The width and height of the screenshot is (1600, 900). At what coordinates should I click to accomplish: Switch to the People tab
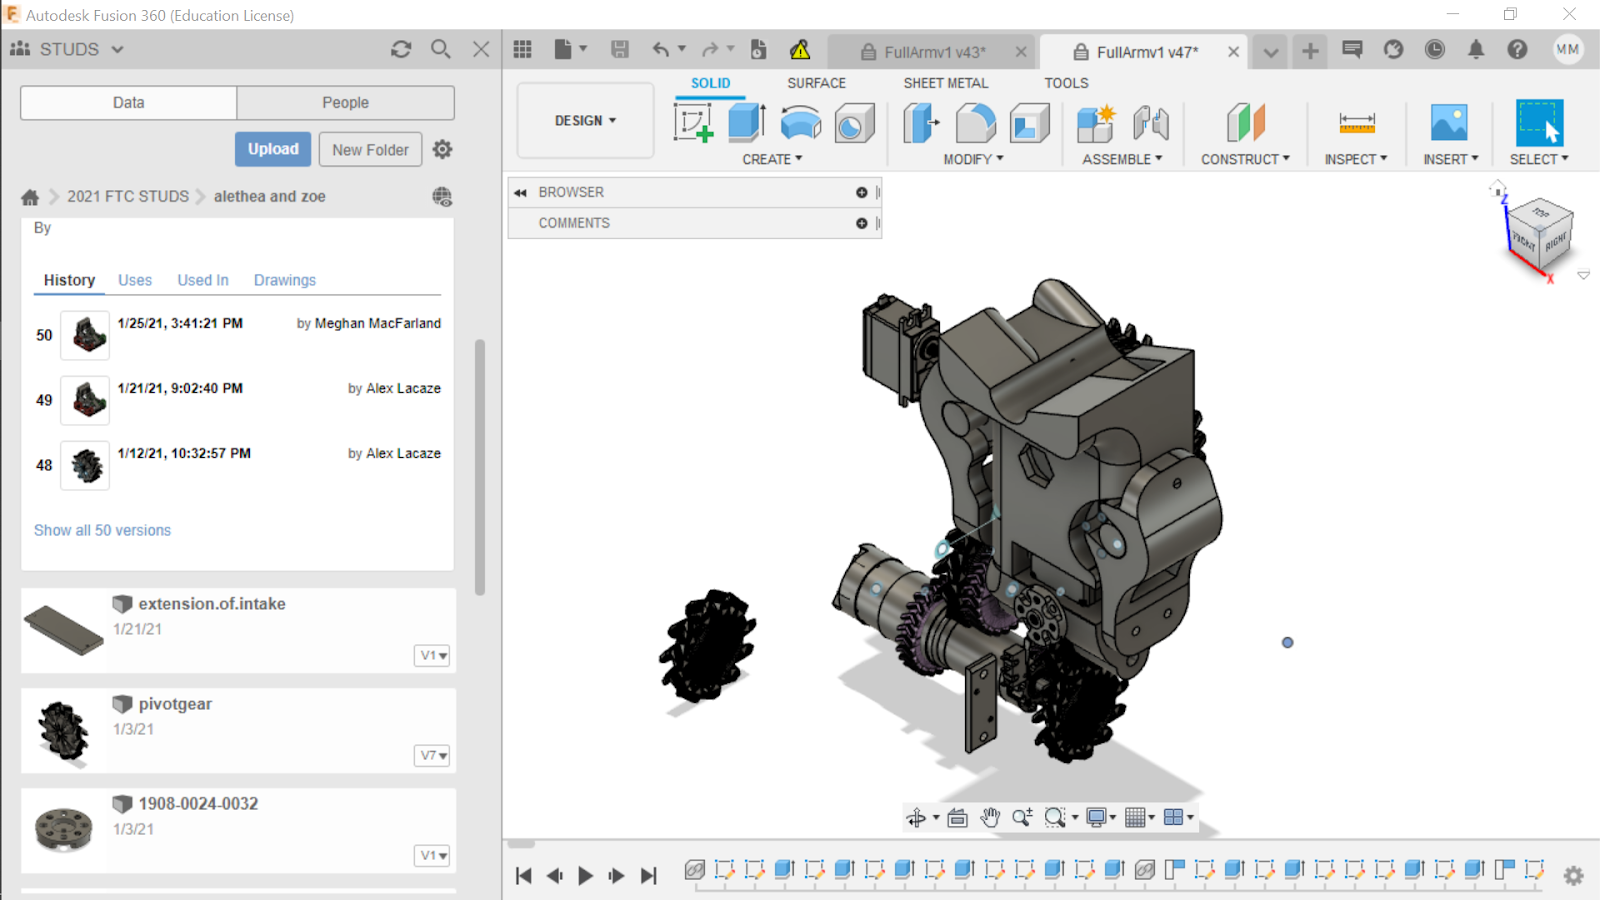pos(345,102)
